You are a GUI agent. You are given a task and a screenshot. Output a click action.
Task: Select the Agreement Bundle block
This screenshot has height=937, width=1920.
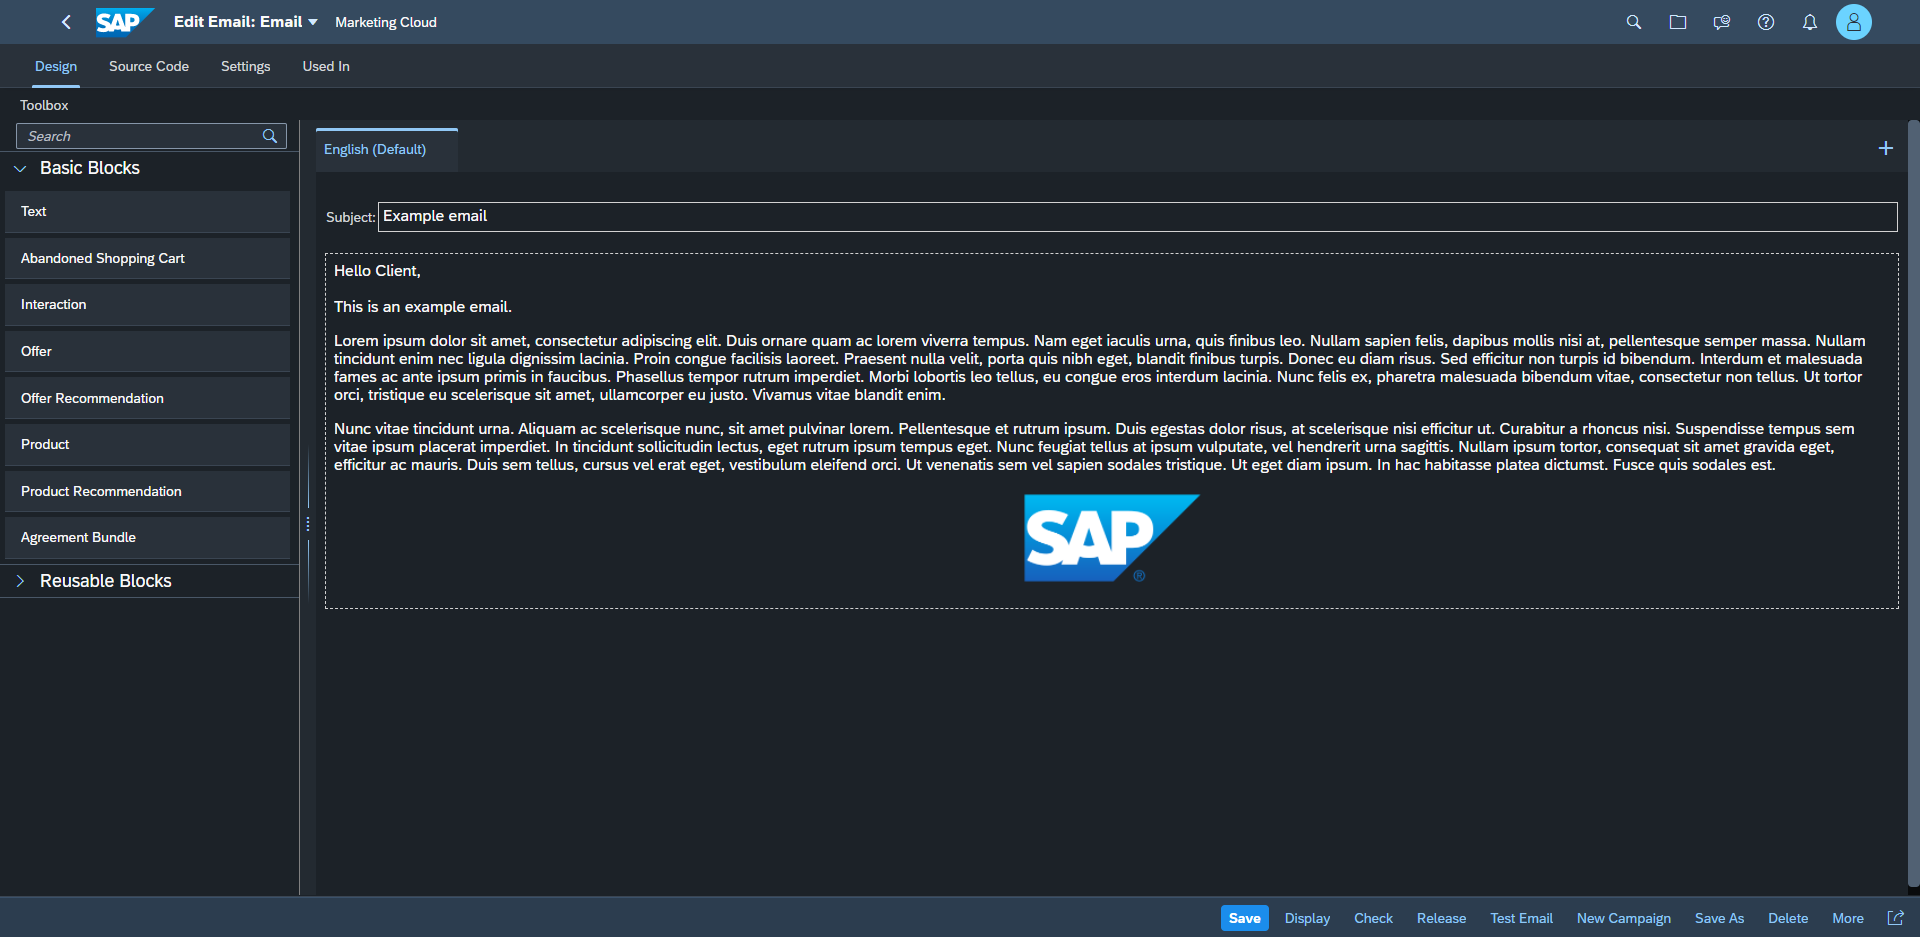tap(147, 537)
